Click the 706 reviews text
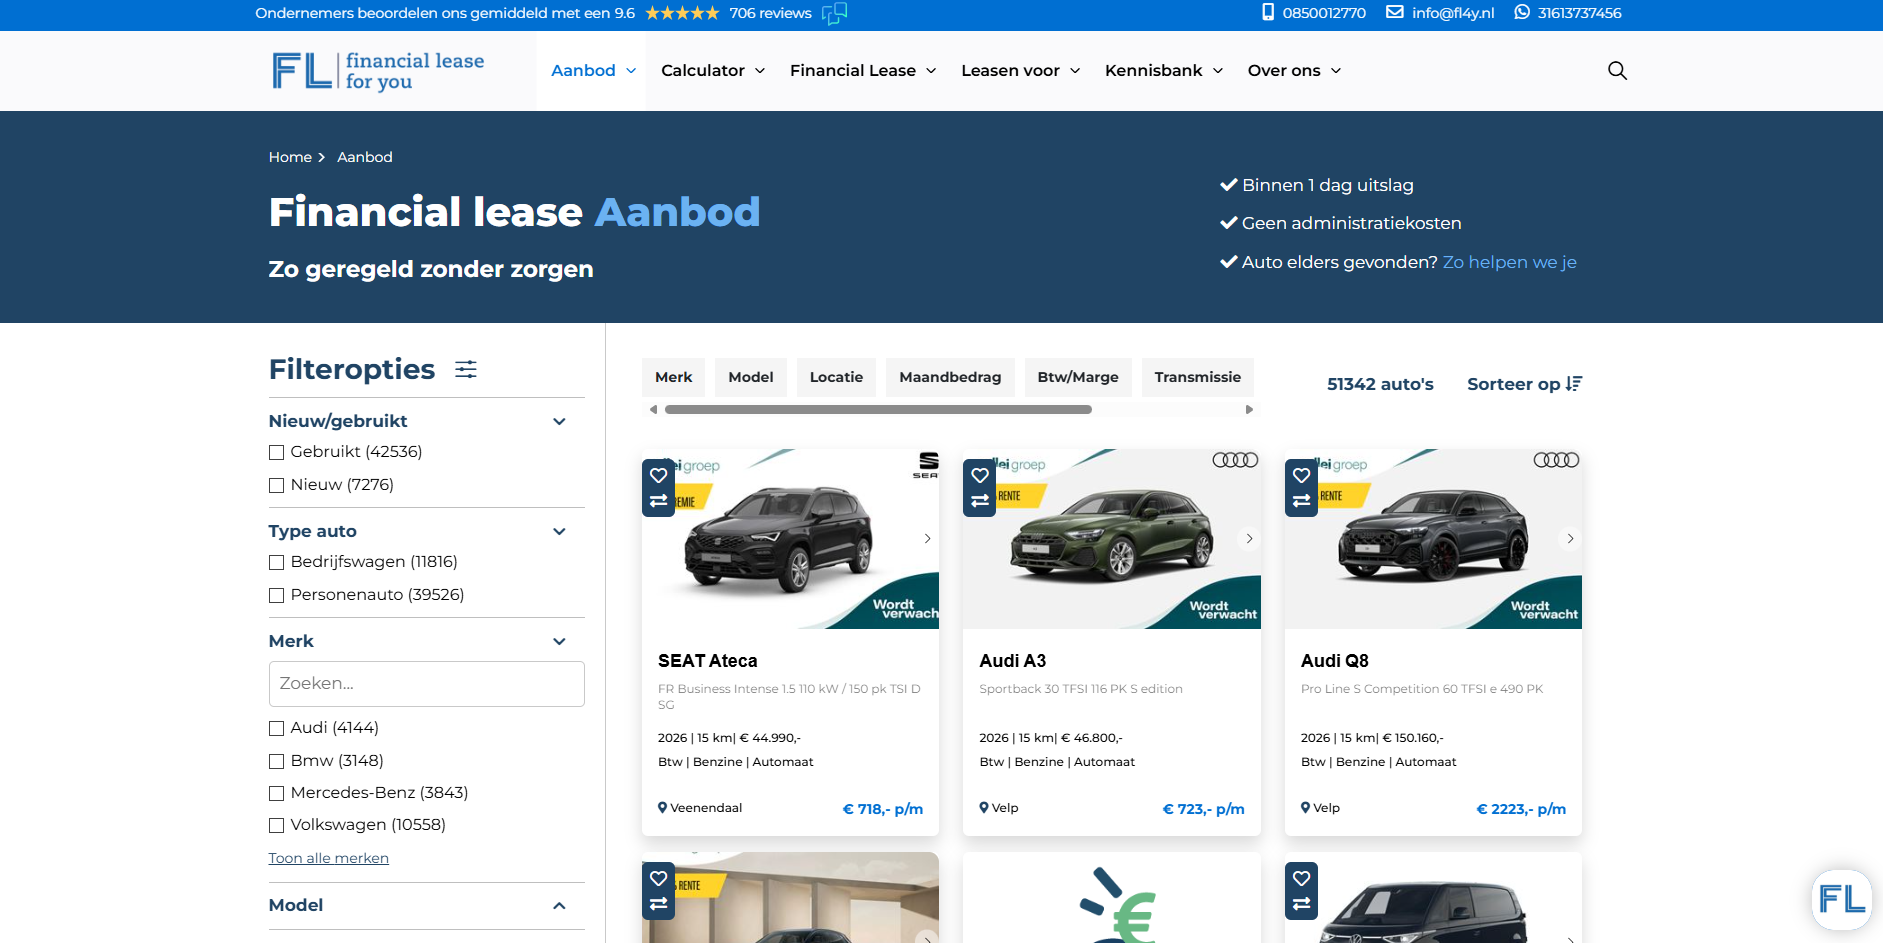 coord(770,13)
